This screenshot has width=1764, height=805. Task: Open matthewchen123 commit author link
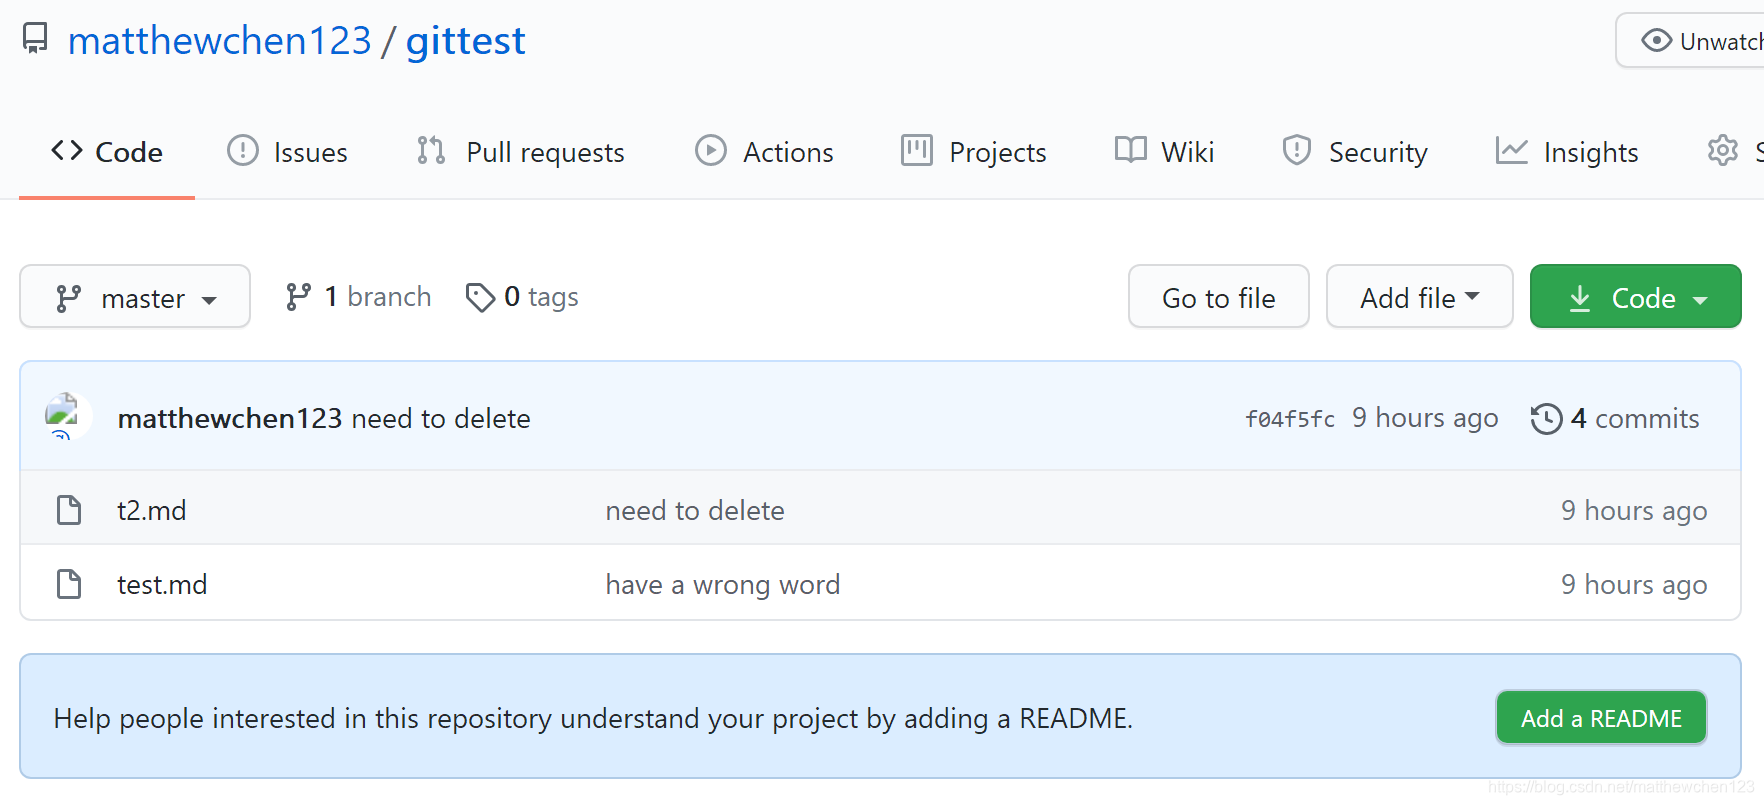click(x=230, y=418)
